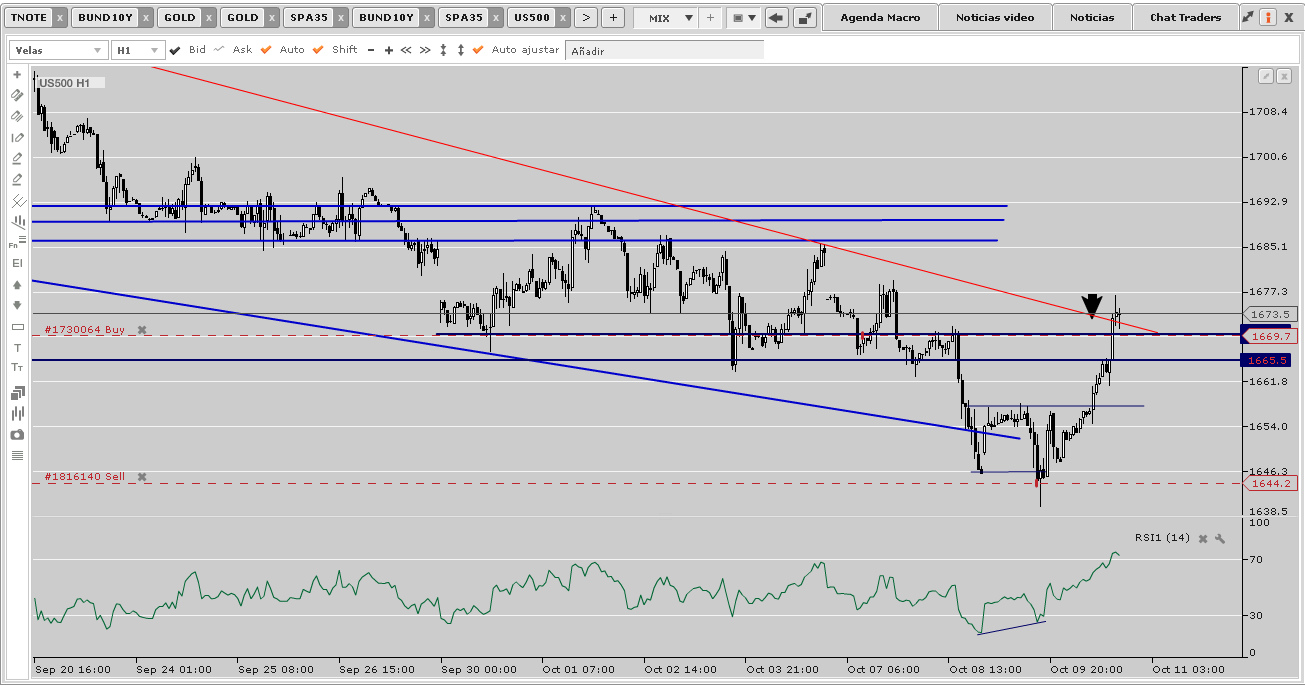
Task: Click the camera screenshot icon
Action: (16, 435)
